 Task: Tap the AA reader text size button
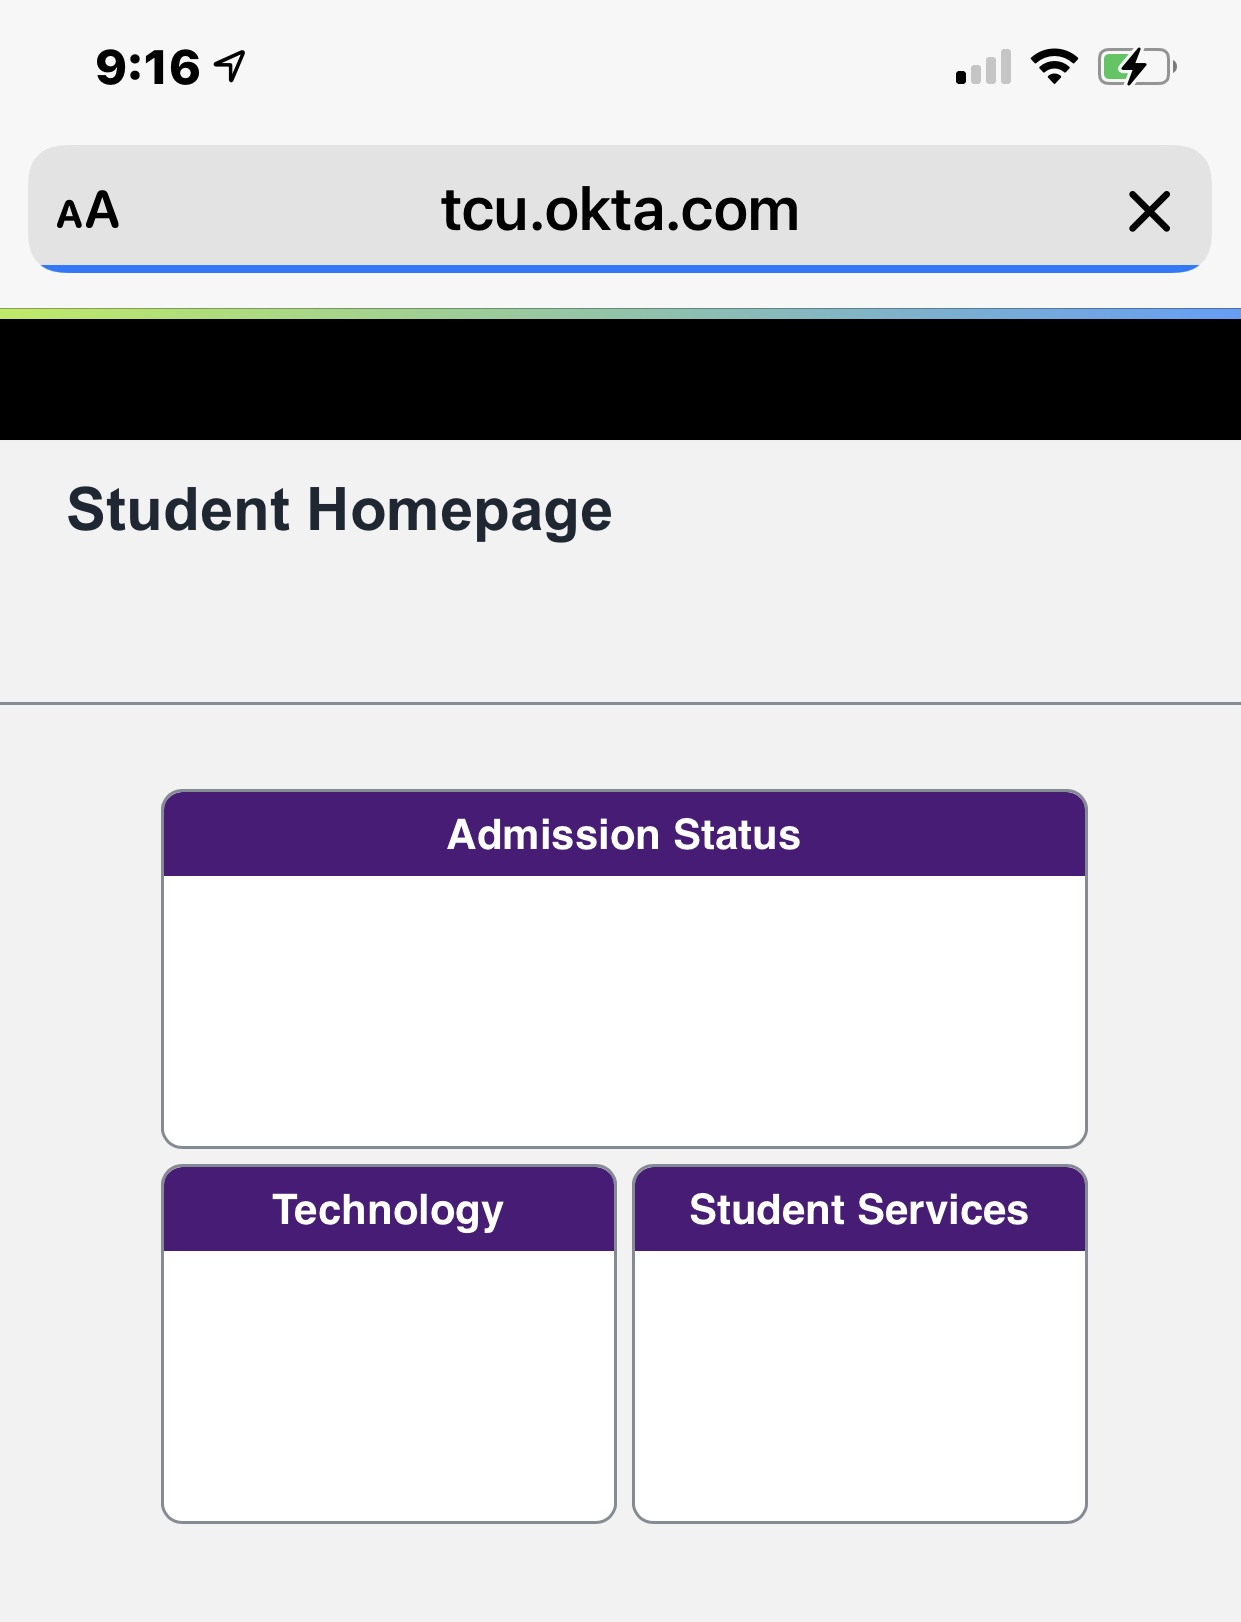(x=88, y=211)
